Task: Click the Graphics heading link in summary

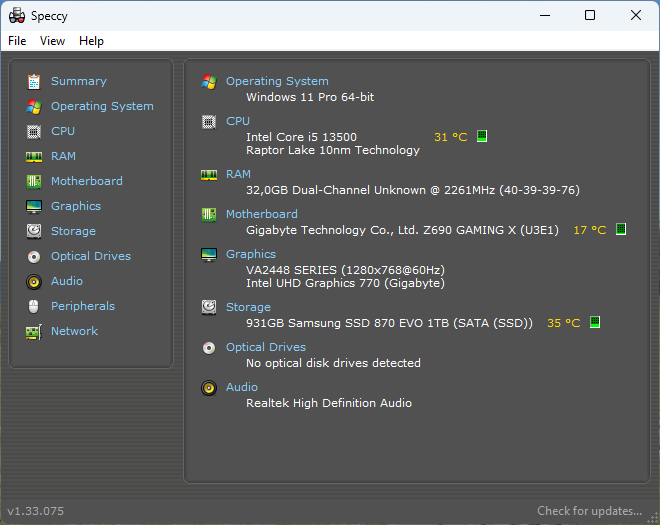Action: 251,254
